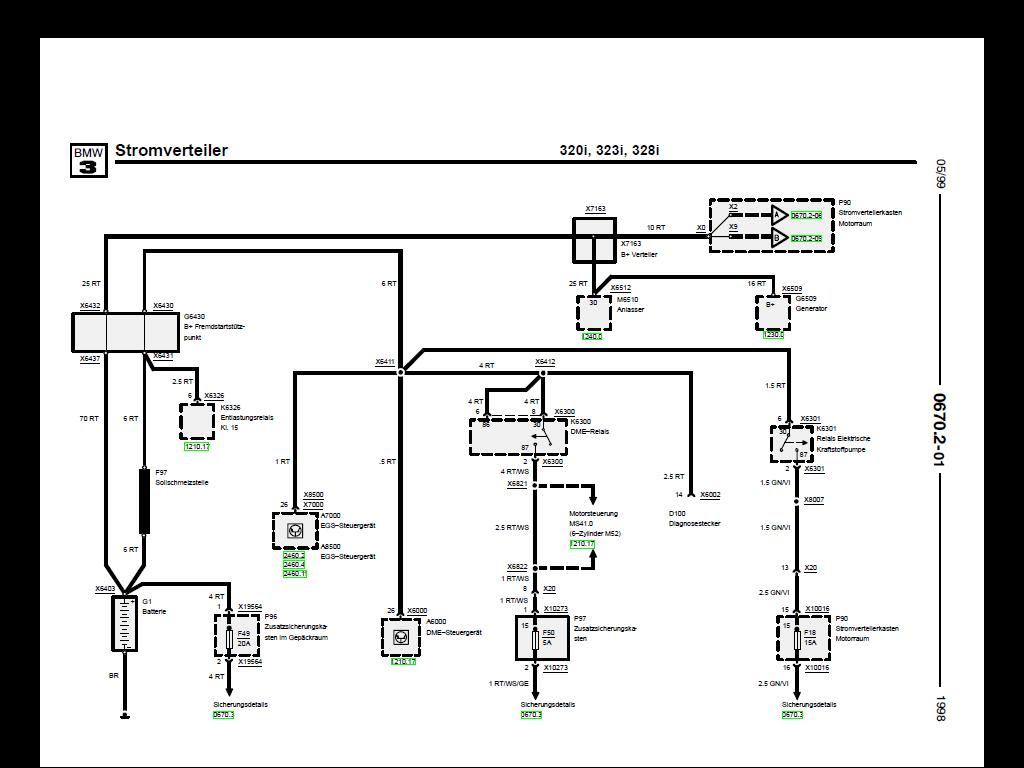Image resolution: width=1024 pixels, height=768 pixels.
Task: Select the X6411 splice label
Action: 385,362
